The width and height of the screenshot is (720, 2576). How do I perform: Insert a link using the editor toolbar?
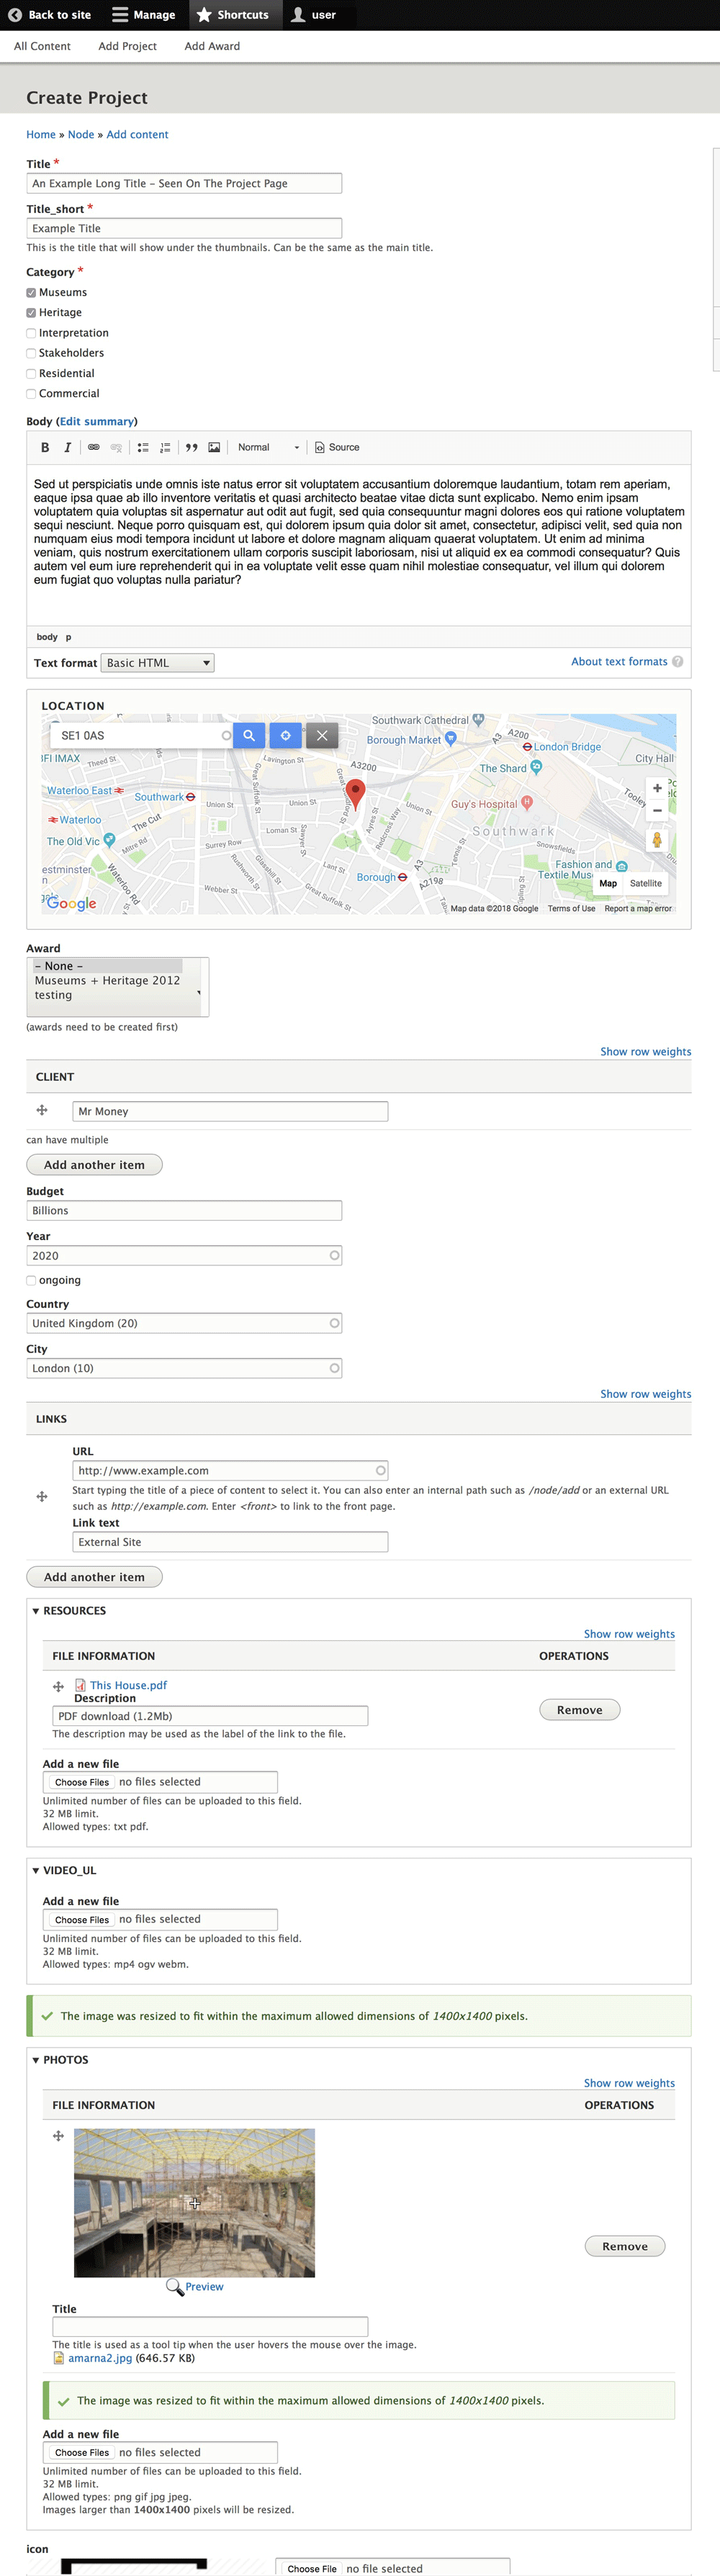[94, 448]
